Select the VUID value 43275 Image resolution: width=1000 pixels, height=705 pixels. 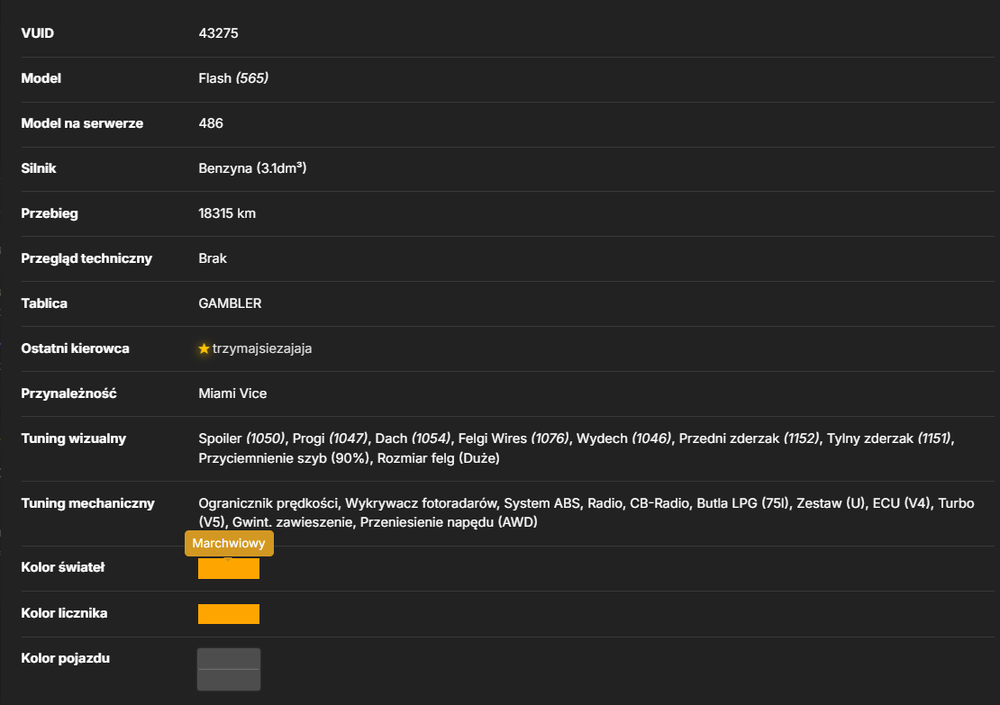[x=218, y=33]
